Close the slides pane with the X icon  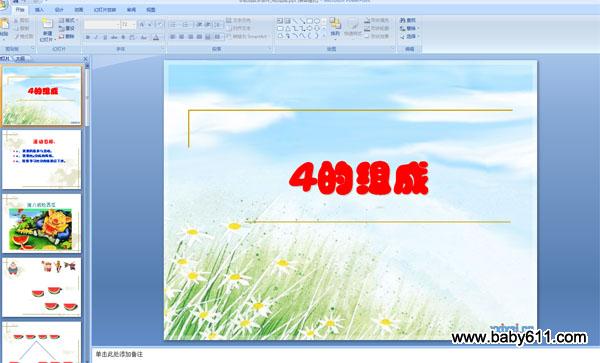click(85, 59)
